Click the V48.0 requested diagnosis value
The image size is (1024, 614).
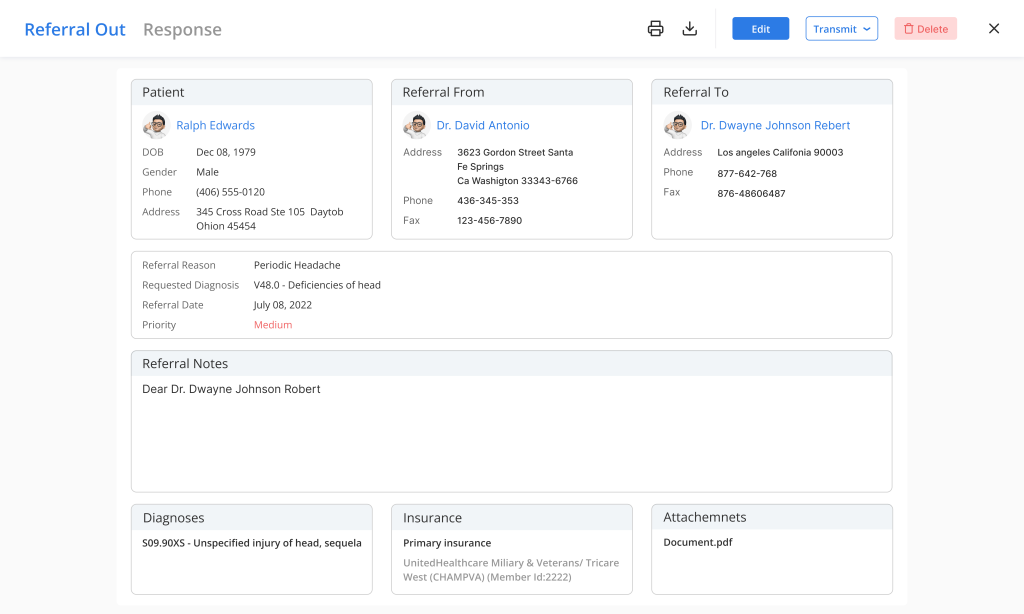317,285
